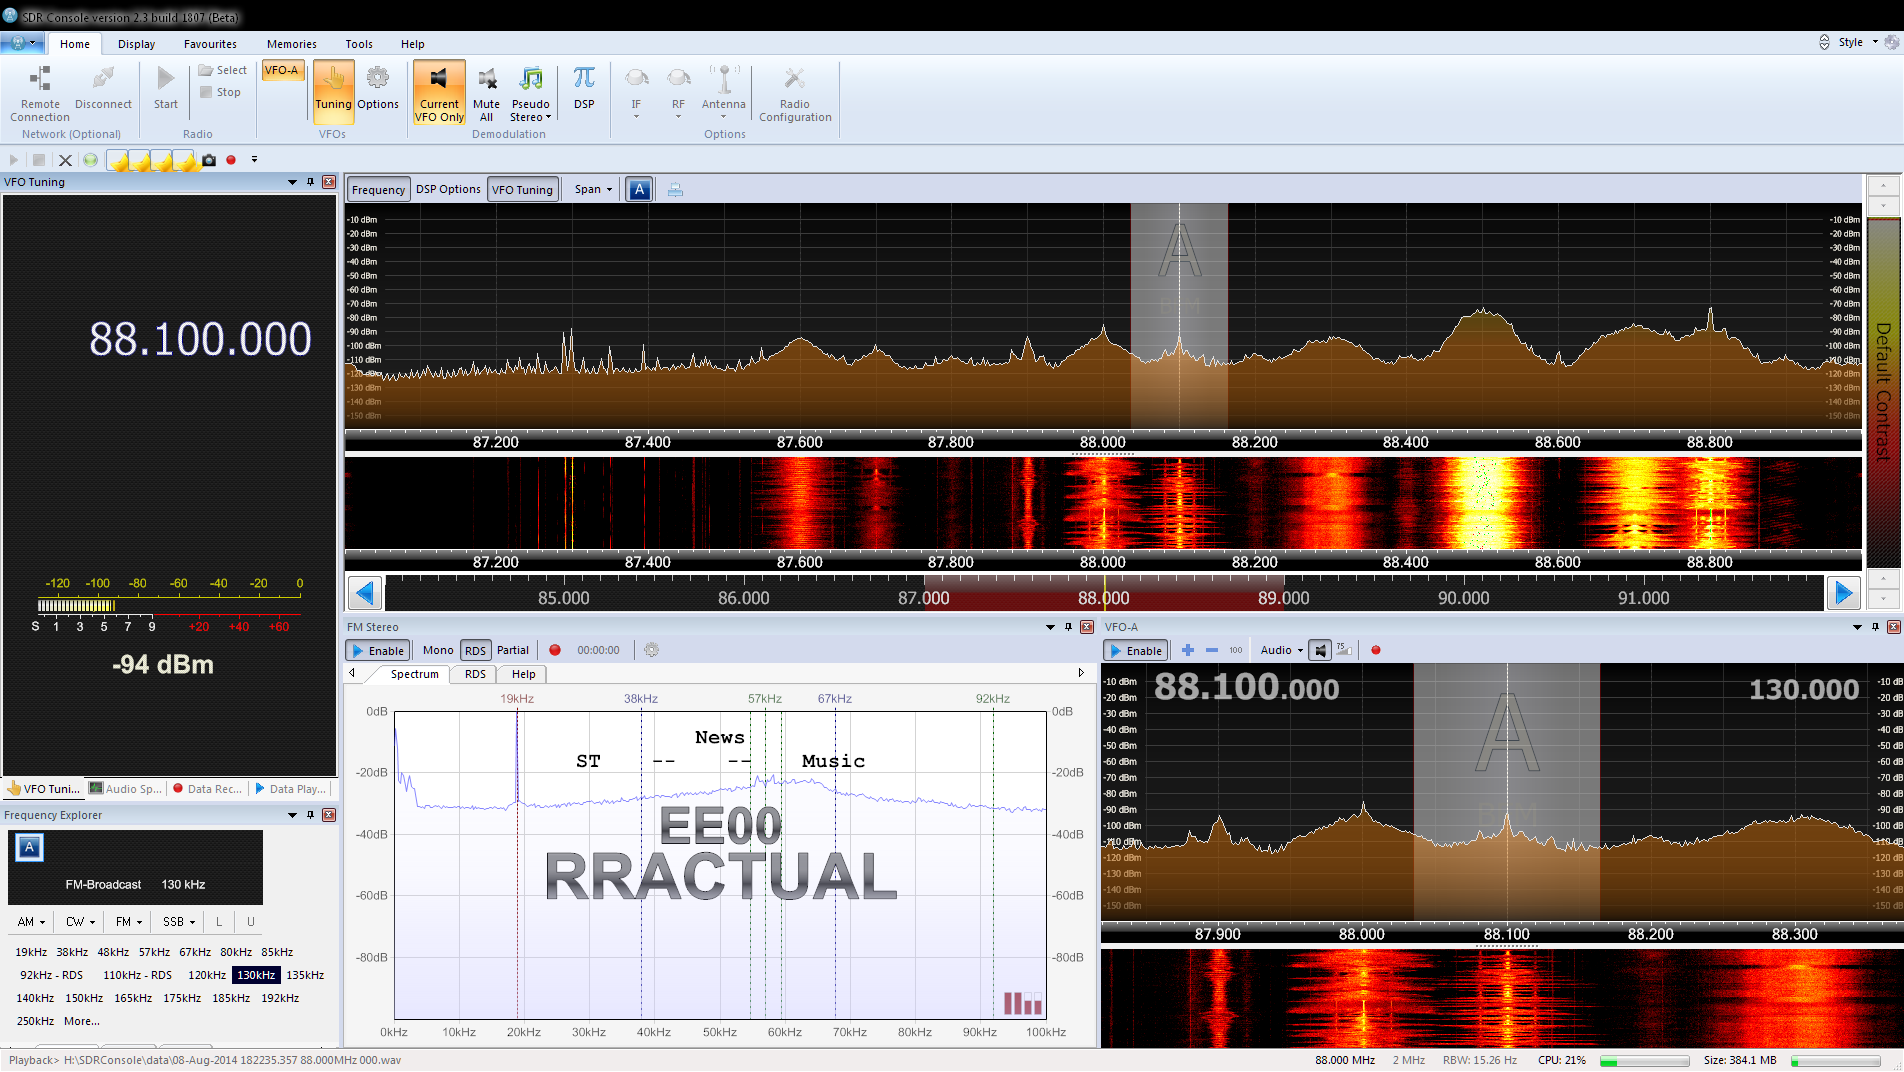Click the red record dot in quick toolbar
Image resolution: width=1904 pixels, height=1072 pixels.
click(231, 160)
